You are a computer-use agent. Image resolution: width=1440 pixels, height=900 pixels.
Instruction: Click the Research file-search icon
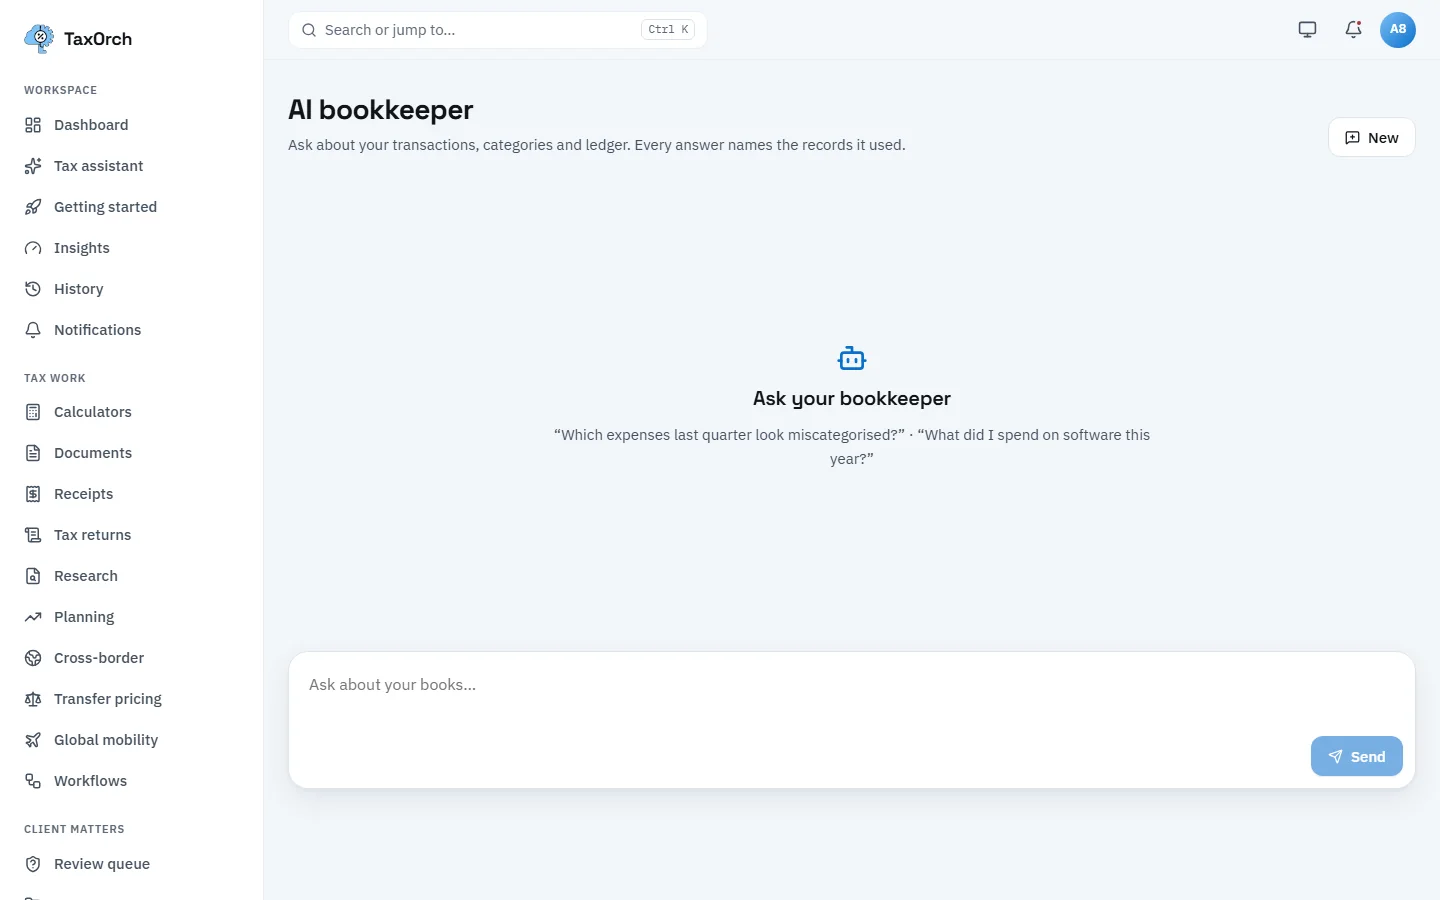coord(33,576)
